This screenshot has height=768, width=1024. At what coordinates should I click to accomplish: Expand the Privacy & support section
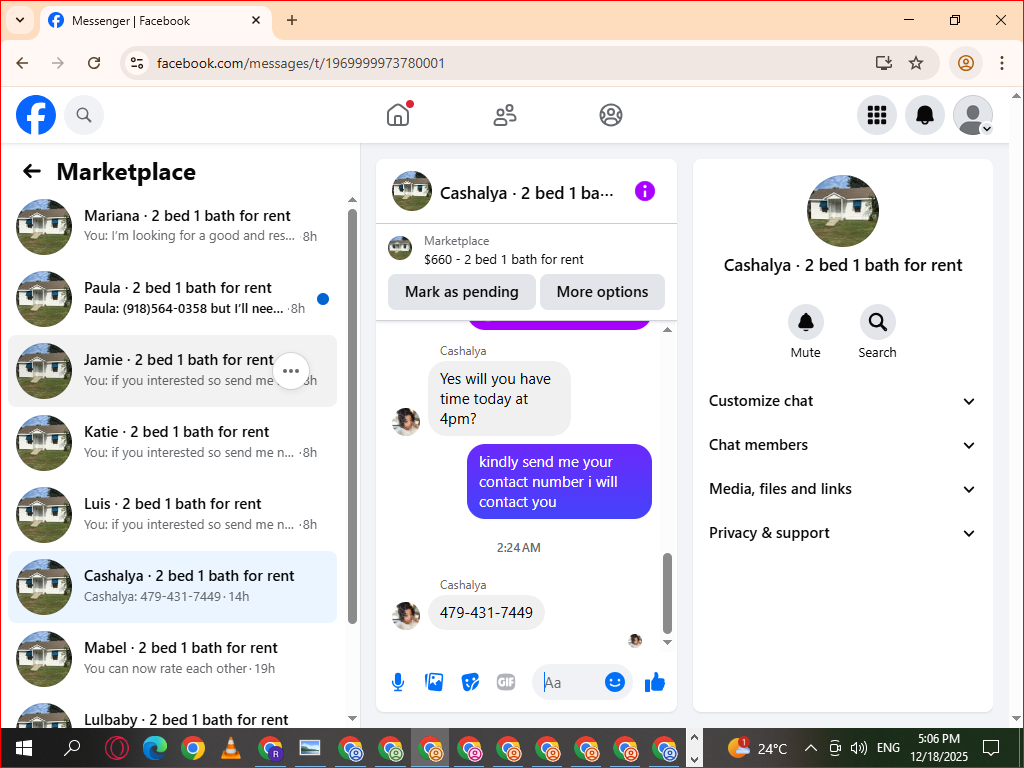(x=842, y=533)
